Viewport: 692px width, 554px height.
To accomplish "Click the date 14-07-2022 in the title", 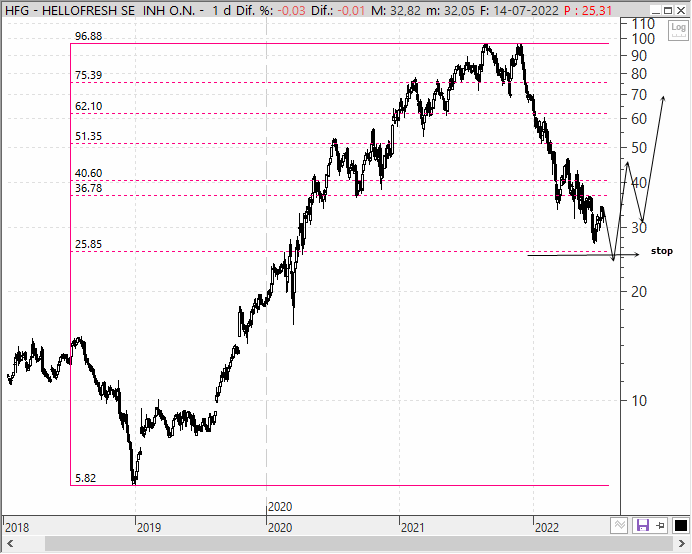I will (525, 10).
